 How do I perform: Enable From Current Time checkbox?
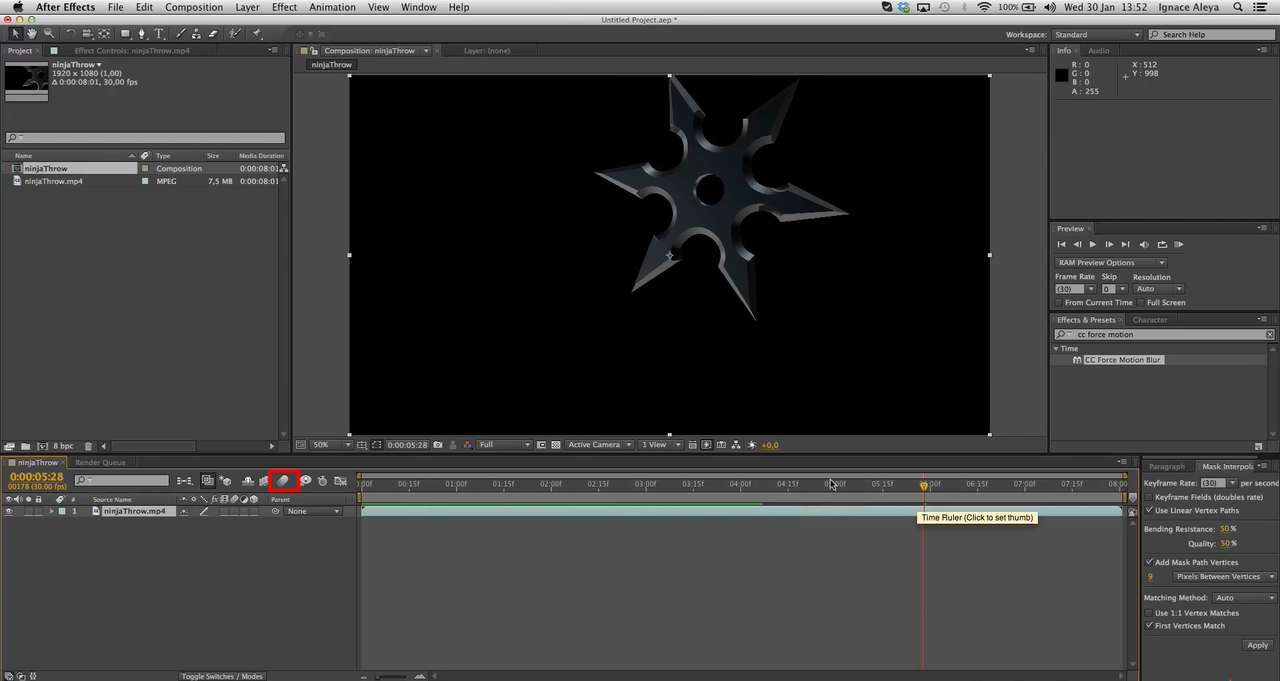(1059, 302)
